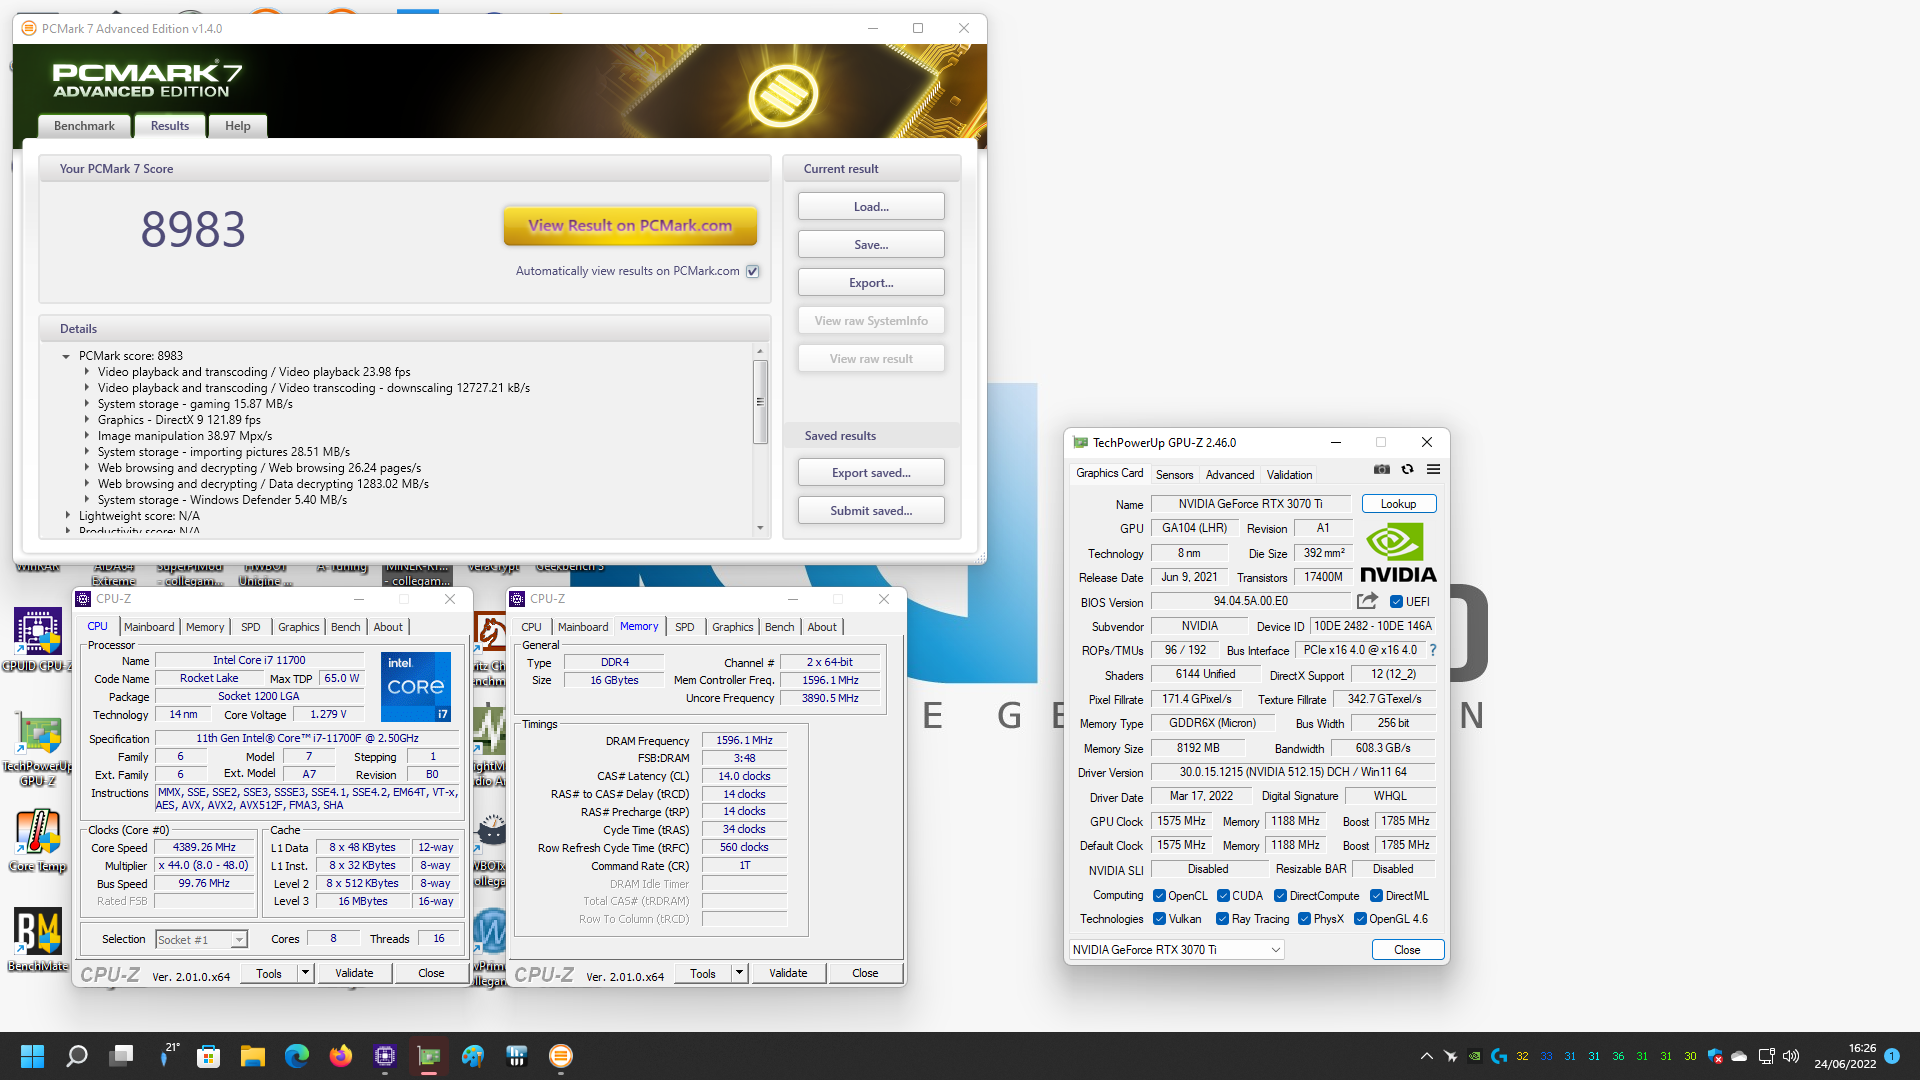The height and width of the screenshot is (1080, 1920).
Task: Open File Explorer from the taskbar
Action: [x=253, y=1056]
